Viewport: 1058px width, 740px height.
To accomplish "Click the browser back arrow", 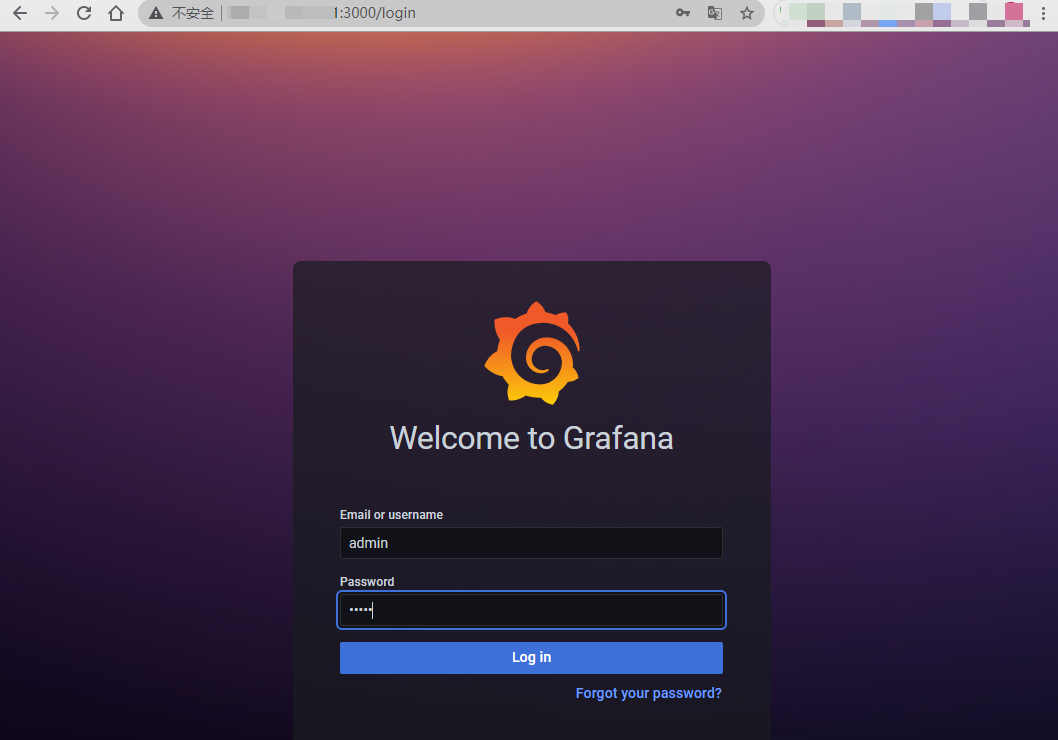I will (20, 14).
